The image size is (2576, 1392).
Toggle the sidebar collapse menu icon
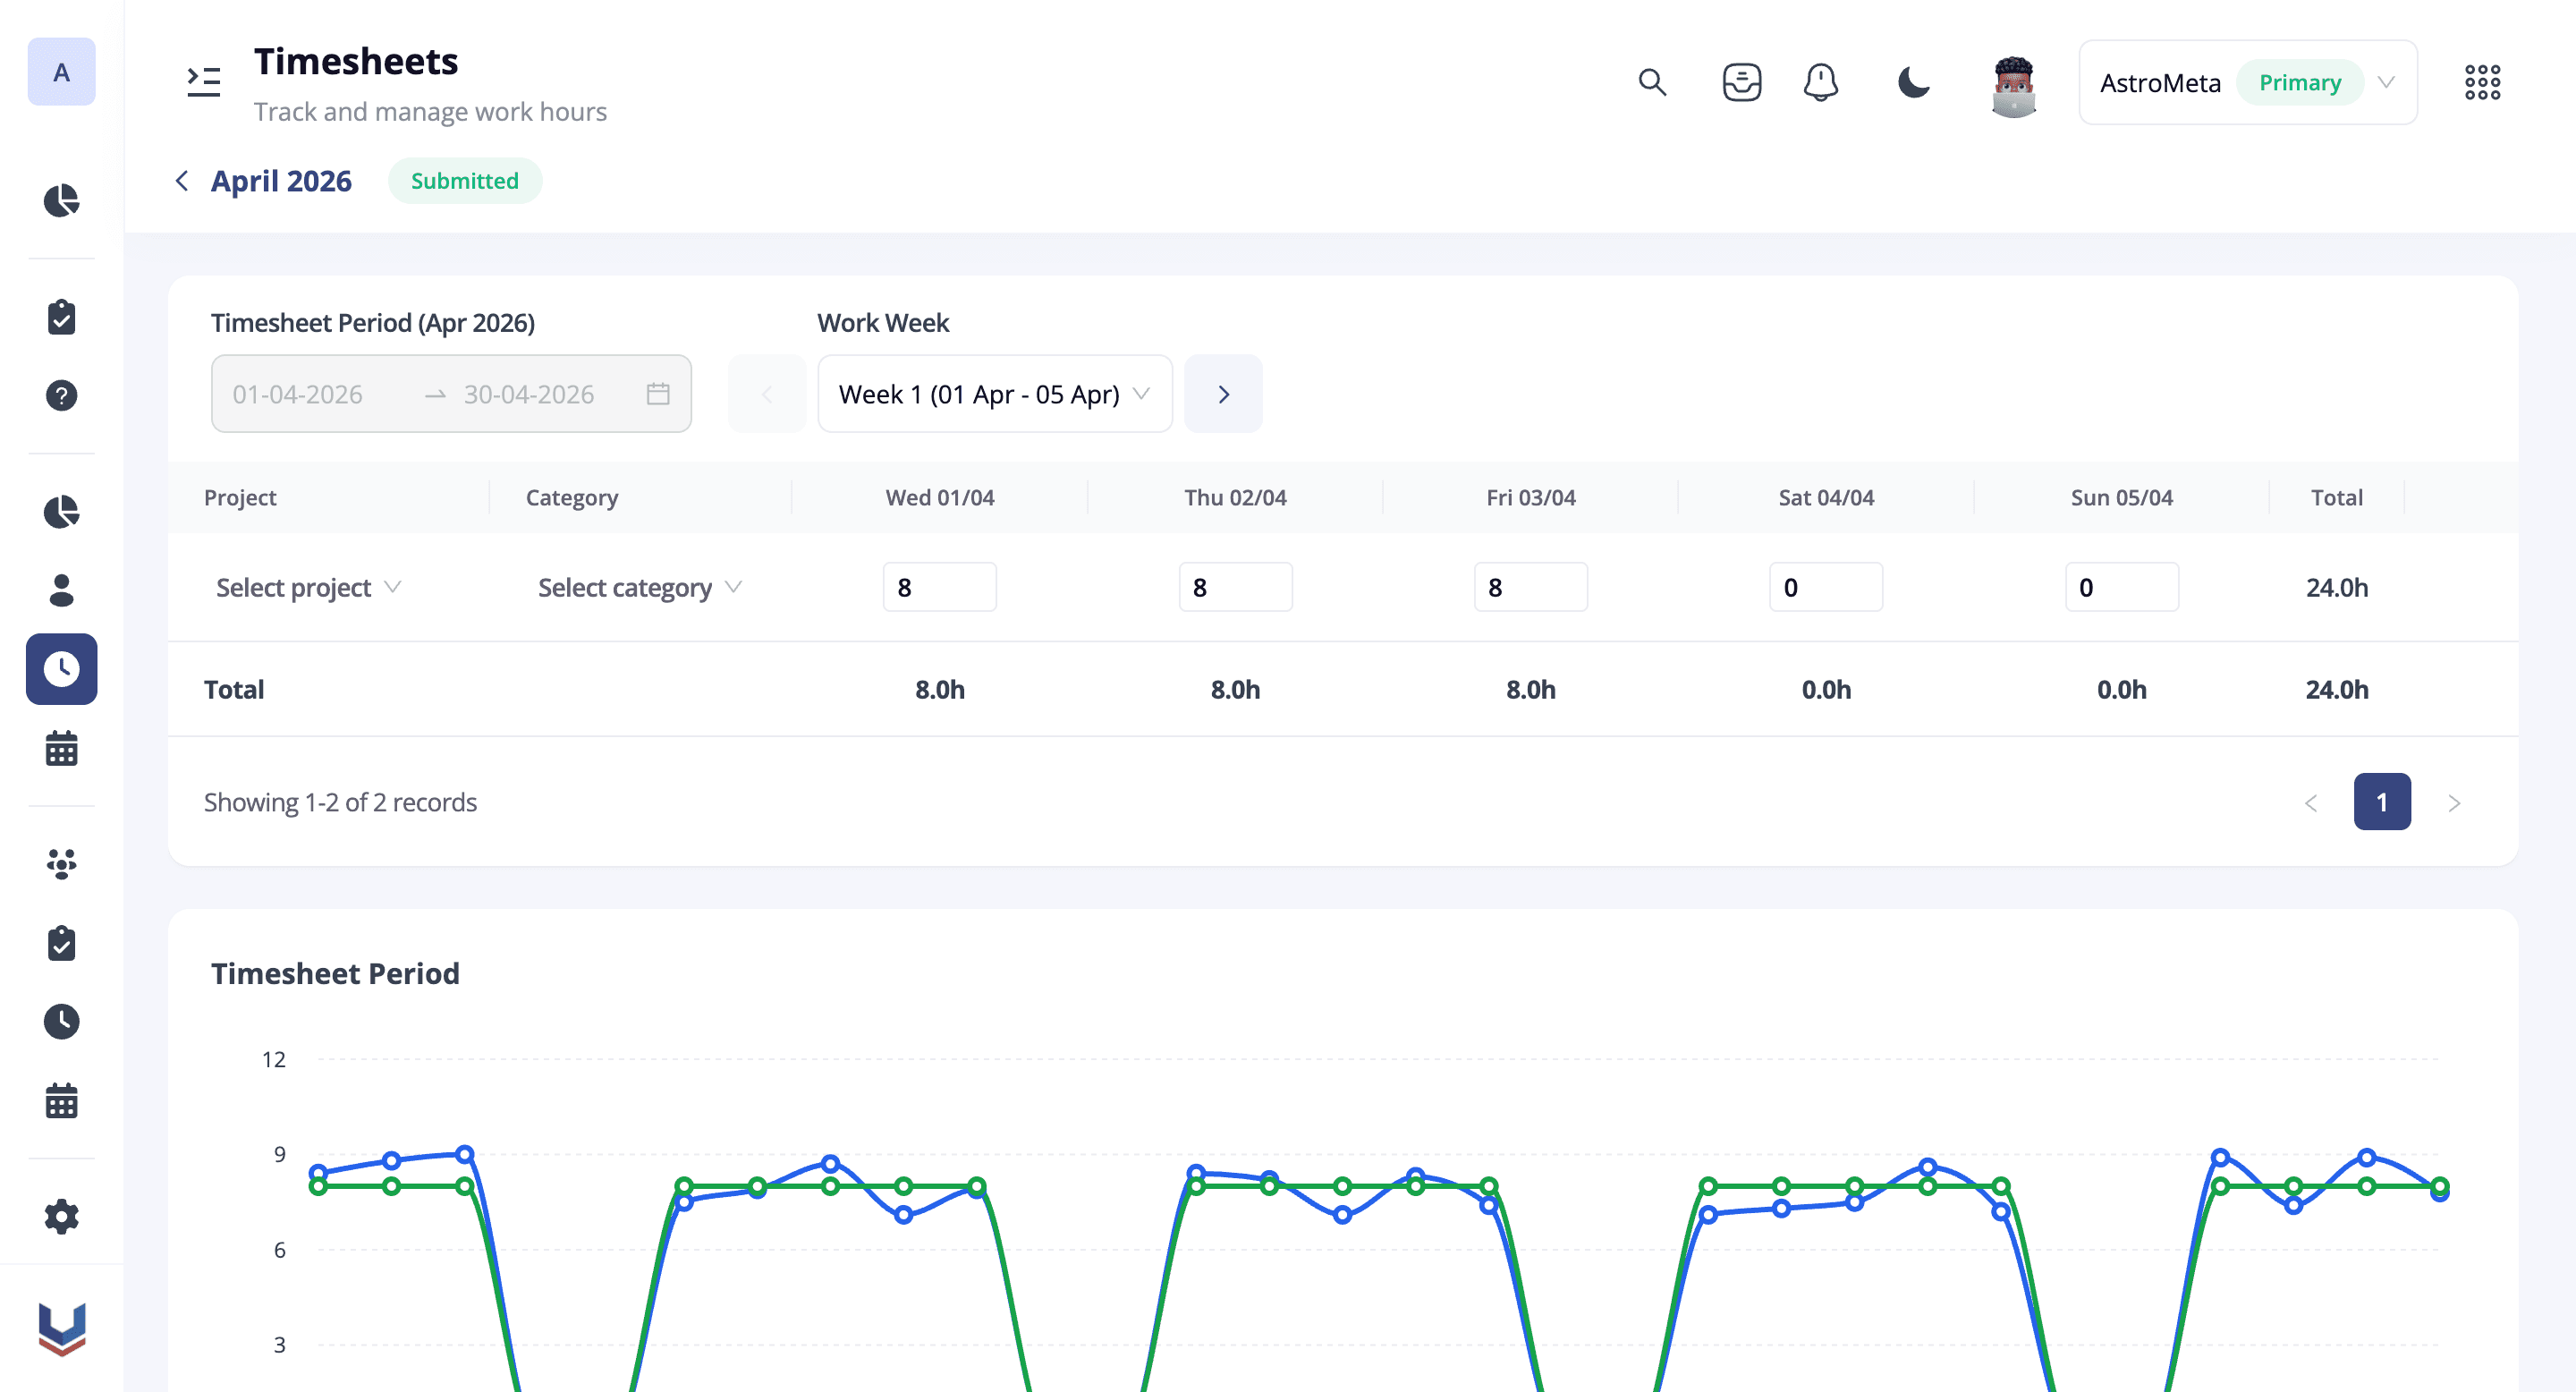click(x=204, y=82)
